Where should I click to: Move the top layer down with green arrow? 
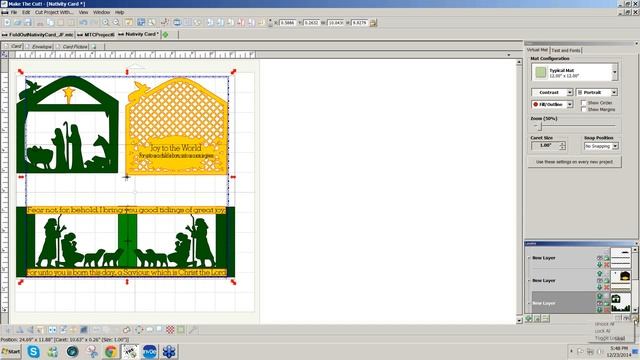pyautogui.click(x=600, y=264)
